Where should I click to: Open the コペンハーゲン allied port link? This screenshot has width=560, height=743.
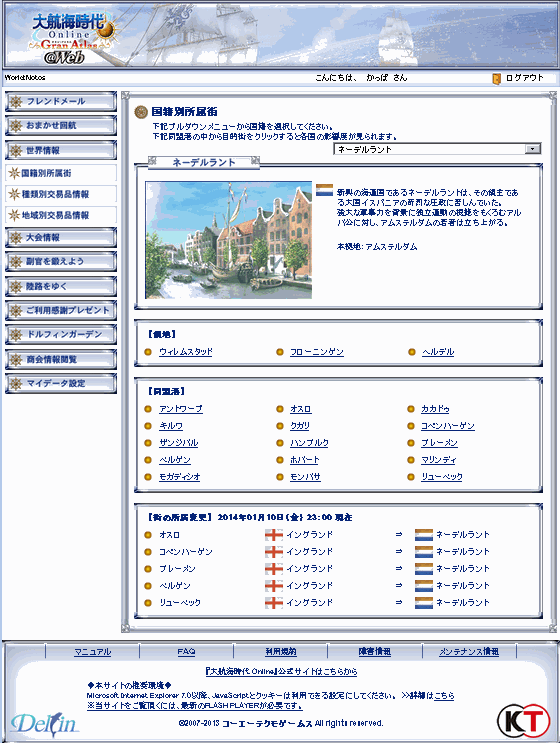point(448,426)
